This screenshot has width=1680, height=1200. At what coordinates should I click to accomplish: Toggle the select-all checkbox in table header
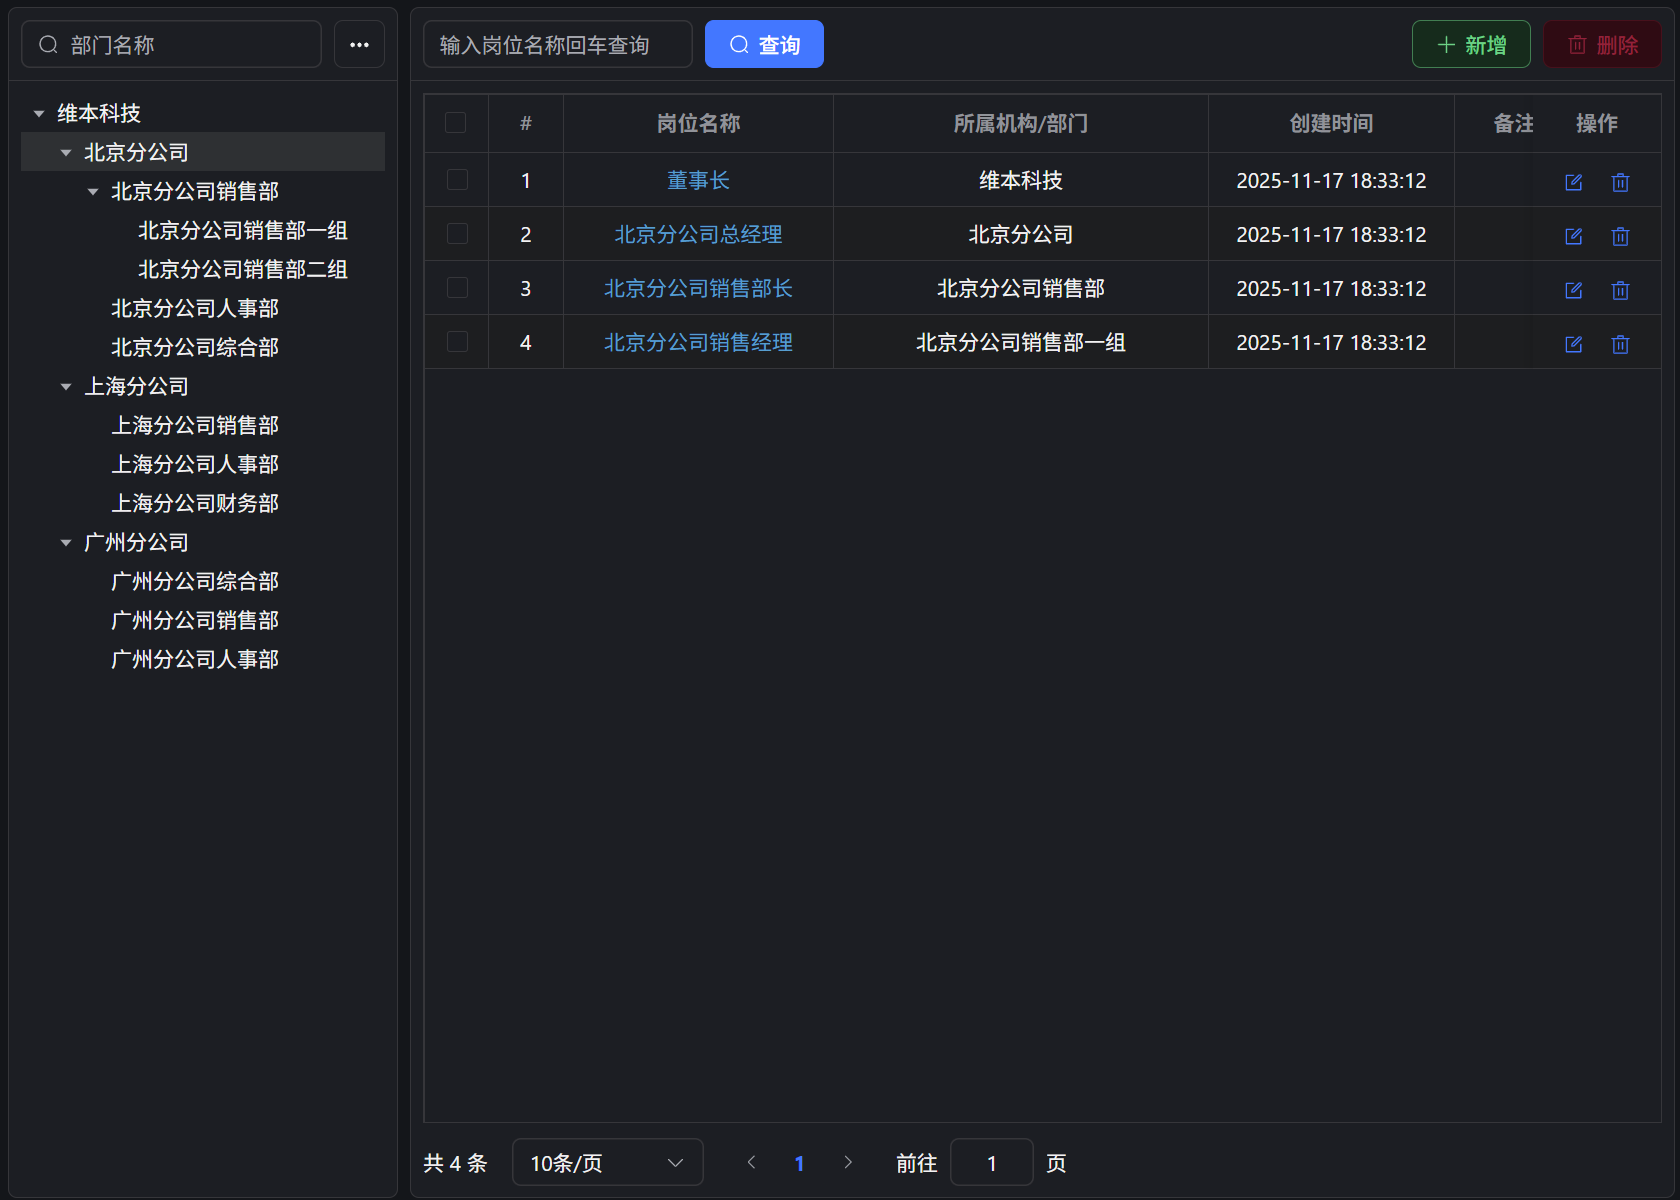(456, 123)
